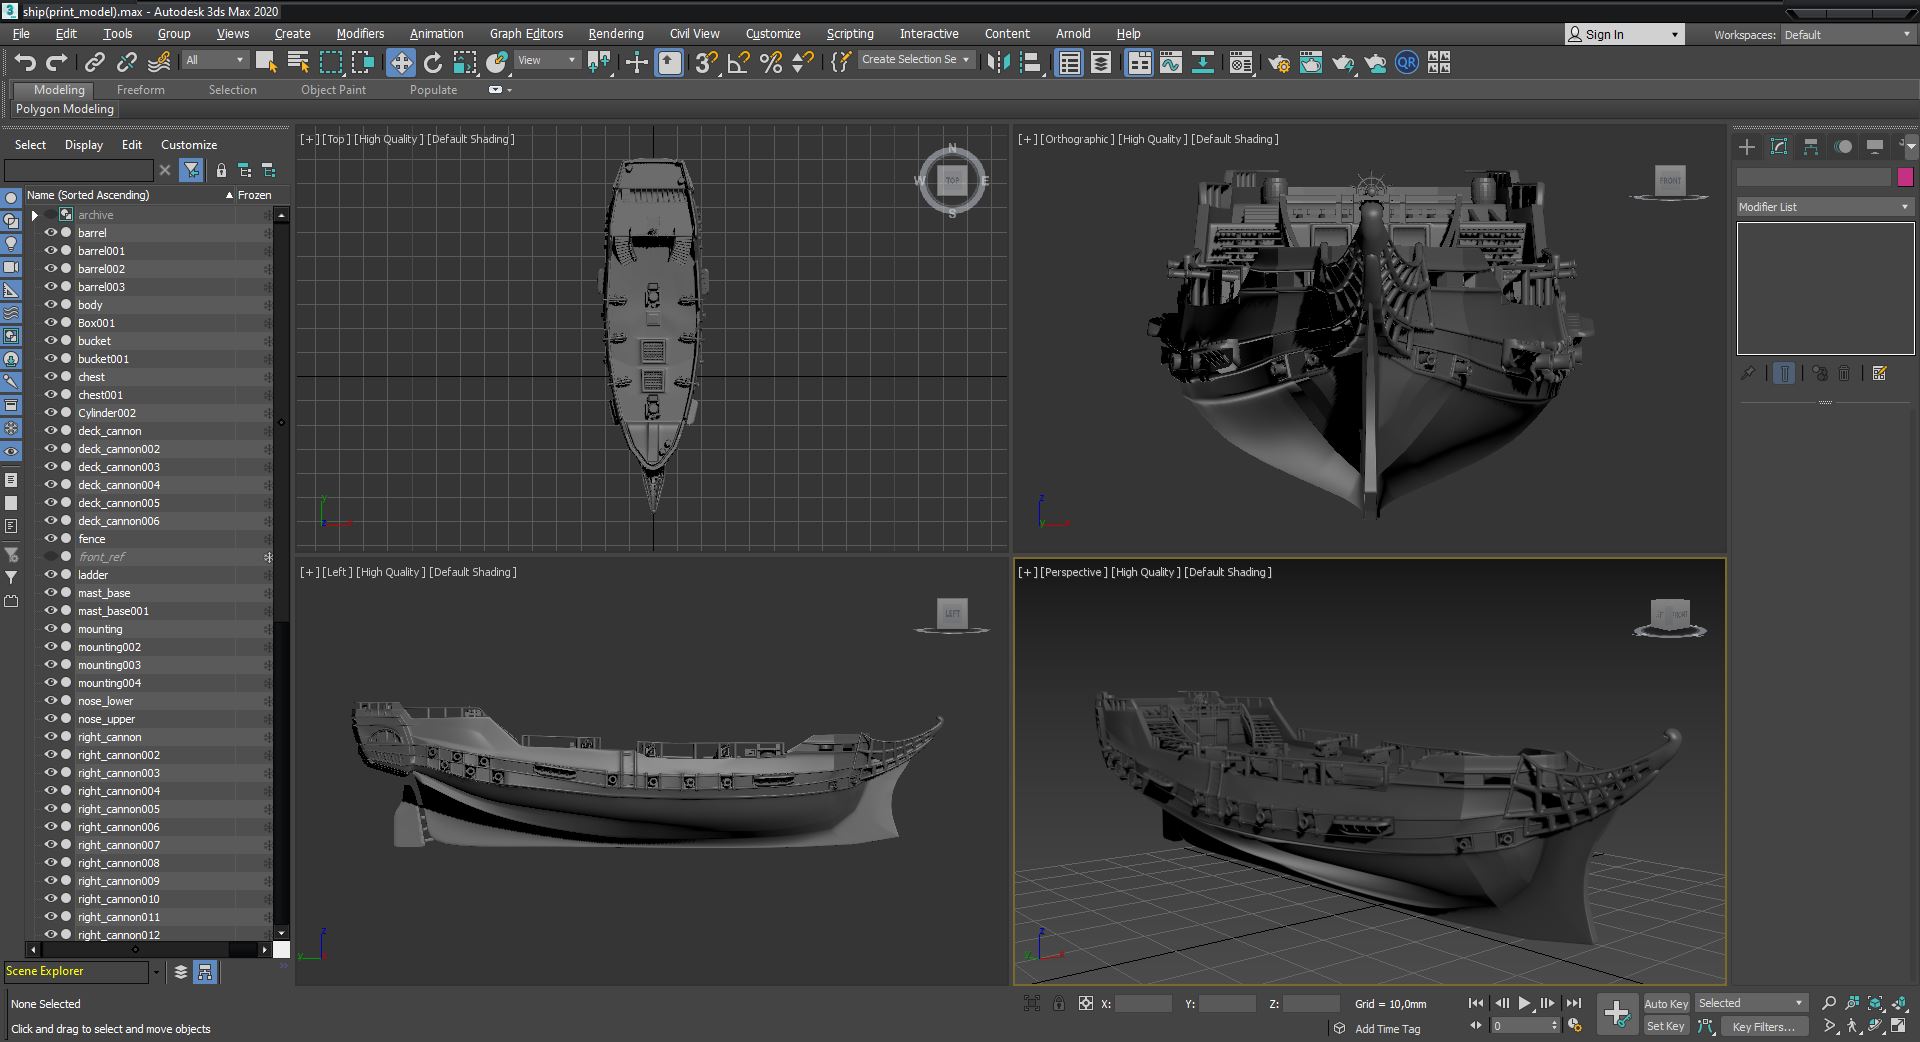Click the Key Filters button

[x=1763, y=1026]
